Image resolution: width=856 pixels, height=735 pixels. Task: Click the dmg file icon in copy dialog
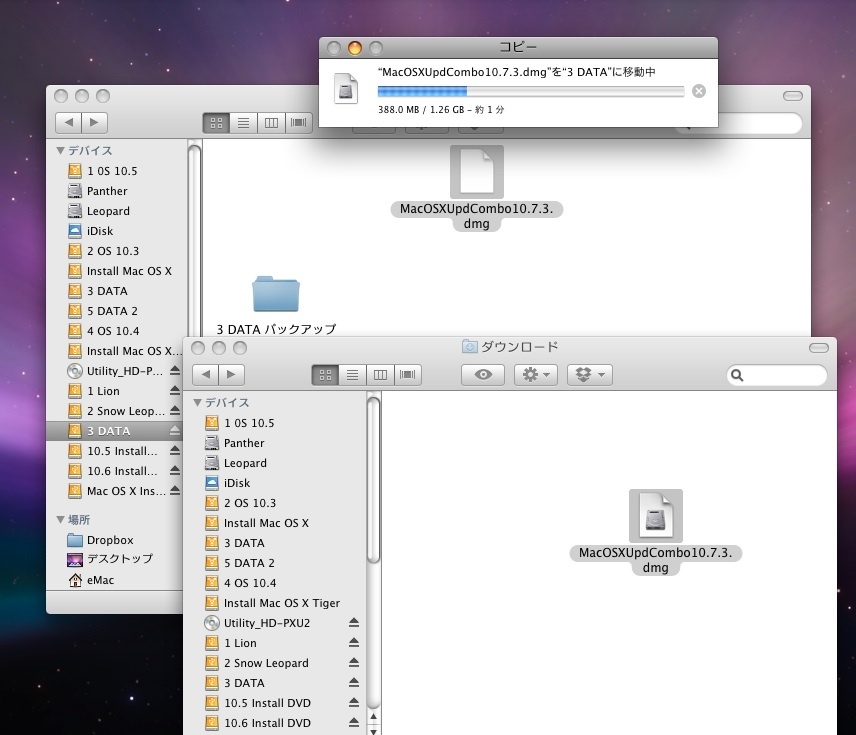[346, 88]
